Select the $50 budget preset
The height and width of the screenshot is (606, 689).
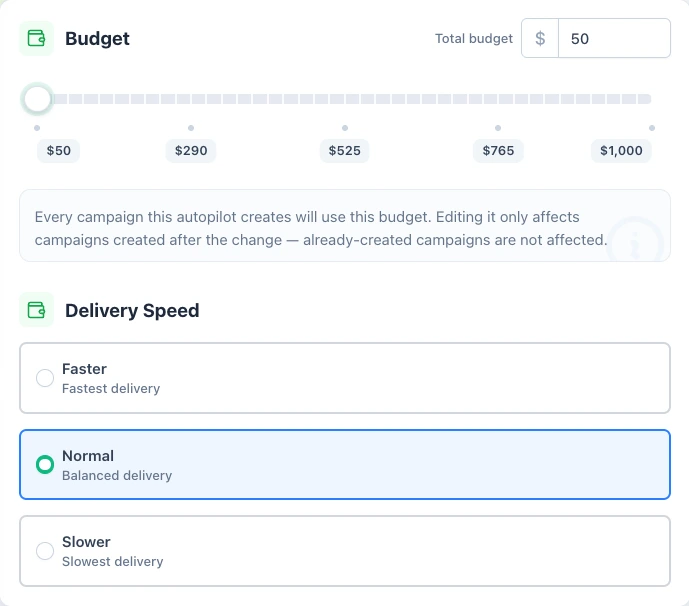tap(58, 151)
